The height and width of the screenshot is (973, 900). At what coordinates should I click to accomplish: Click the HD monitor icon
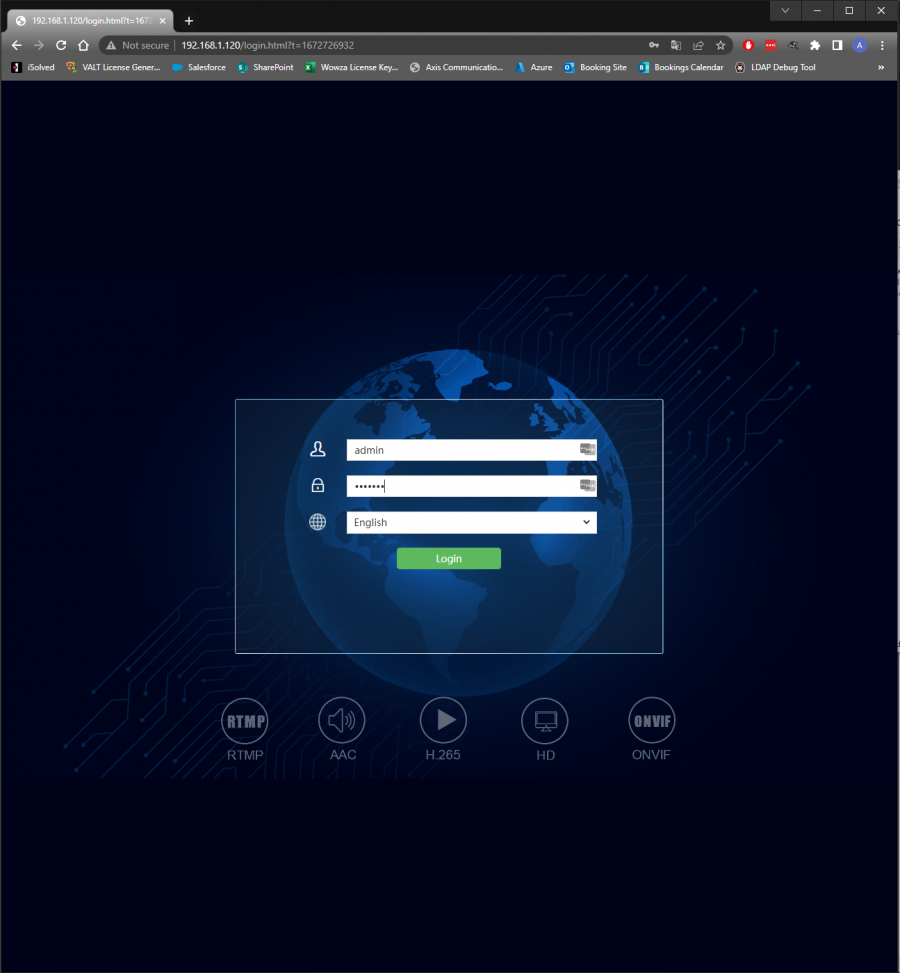click(x=545, y=720)
